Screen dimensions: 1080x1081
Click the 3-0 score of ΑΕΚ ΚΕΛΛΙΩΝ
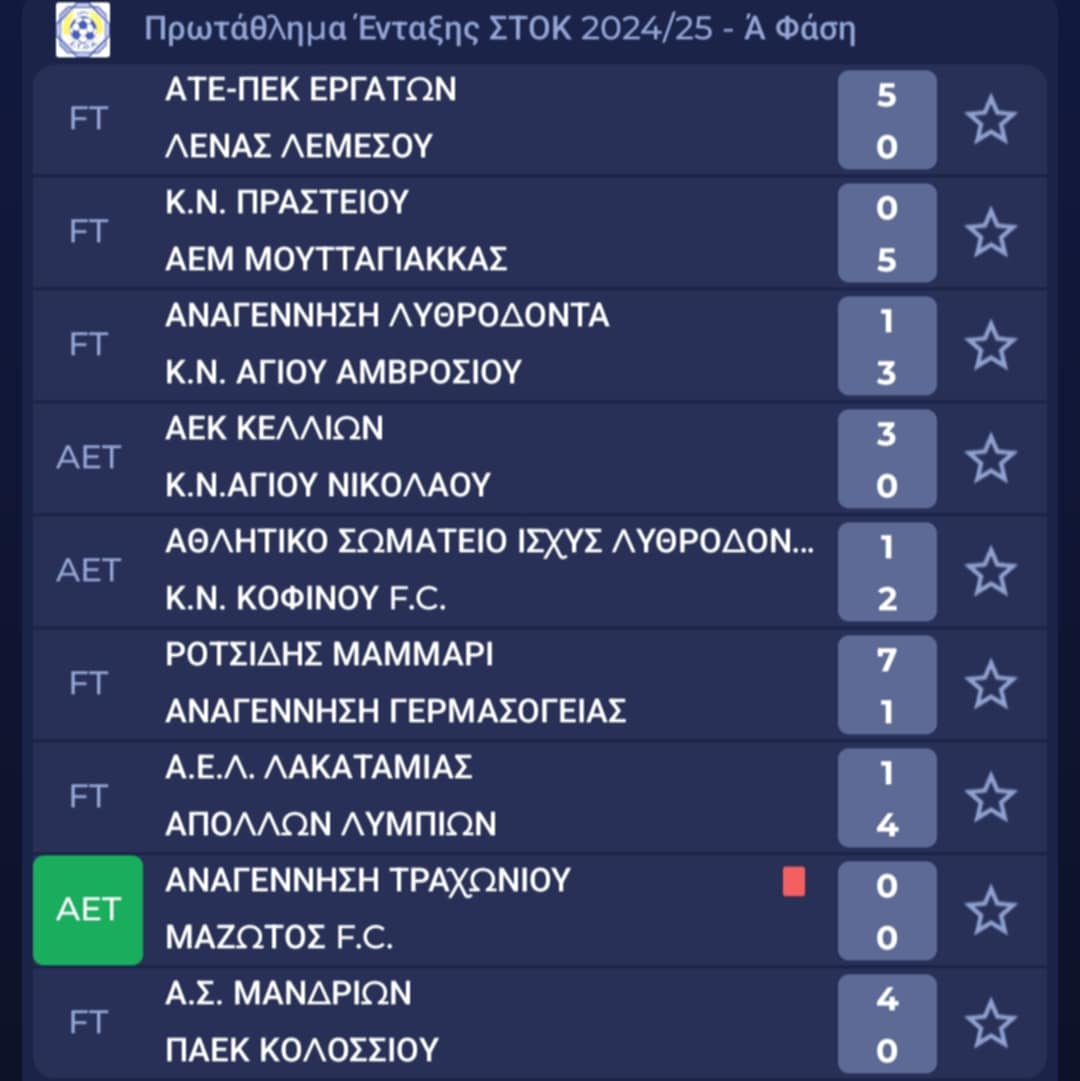tap(887, 459)
